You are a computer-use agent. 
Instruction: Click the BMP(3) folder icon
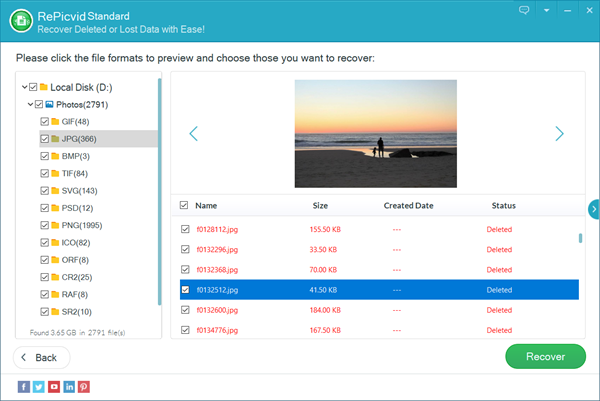pos(55,156)
